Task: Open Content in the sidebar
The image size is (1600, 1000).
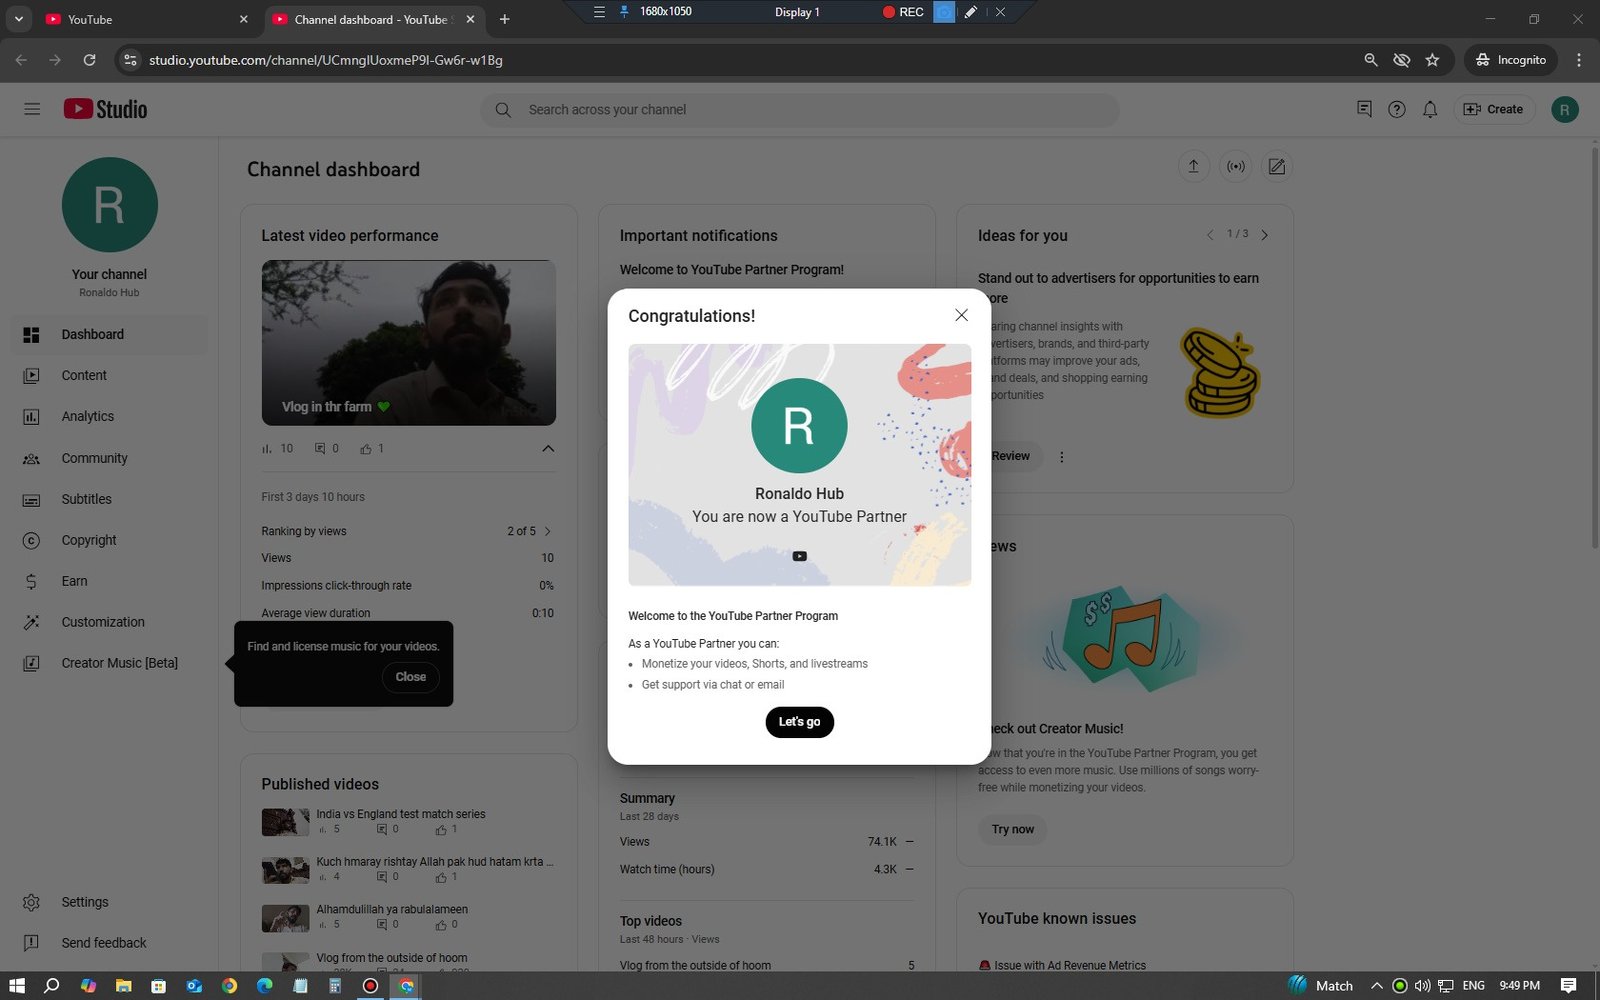Action: (109, 376)
